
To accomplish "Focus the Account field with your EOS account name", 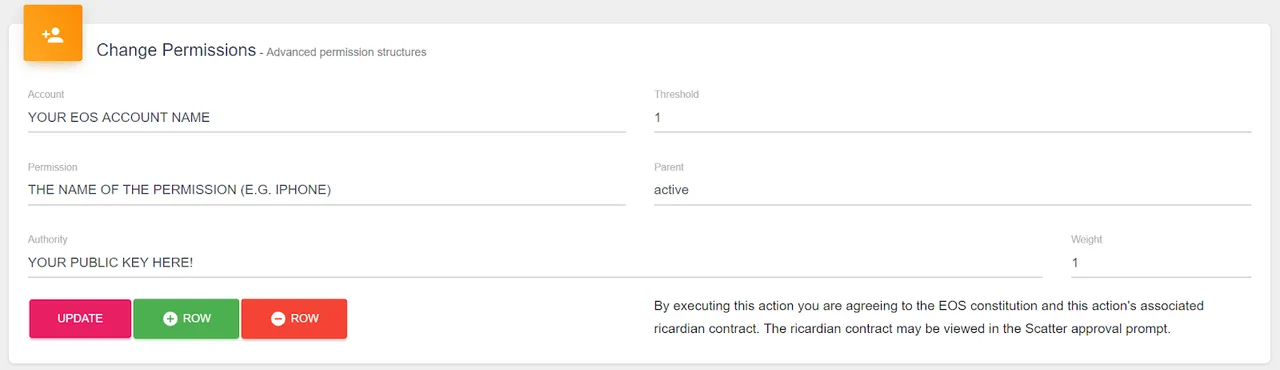I will 327,117.
